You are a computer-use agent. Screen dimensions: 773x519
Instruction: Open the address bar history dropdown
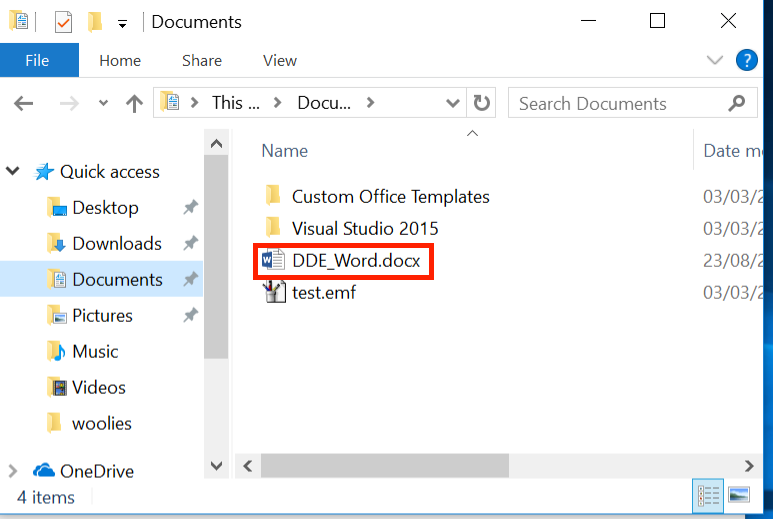(x=453, y=103)
